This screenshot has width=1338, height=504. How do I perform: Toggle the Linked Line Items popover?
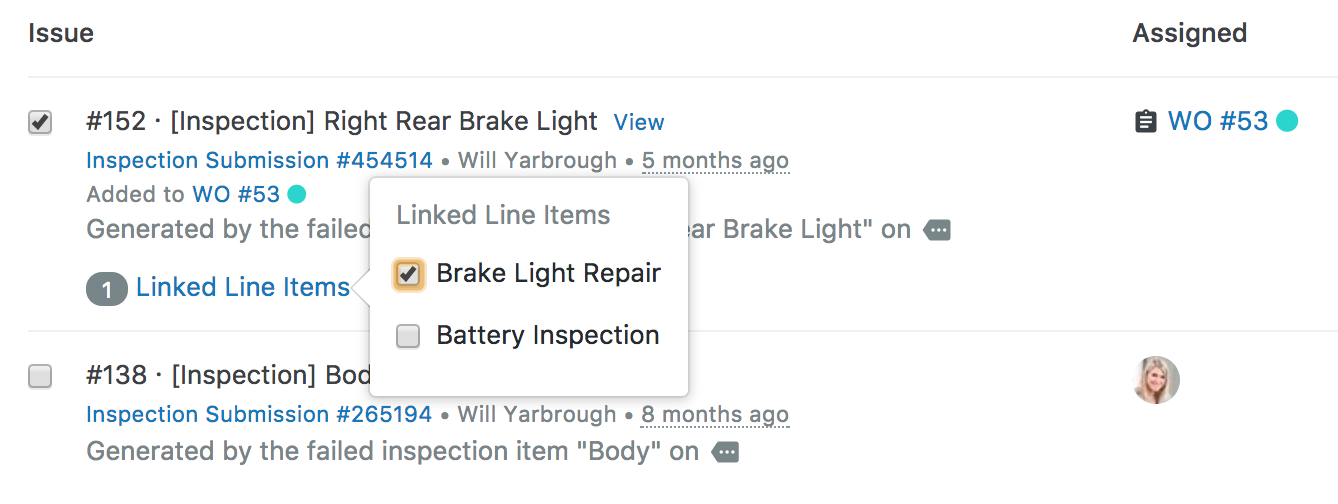[x=243, y=288]
